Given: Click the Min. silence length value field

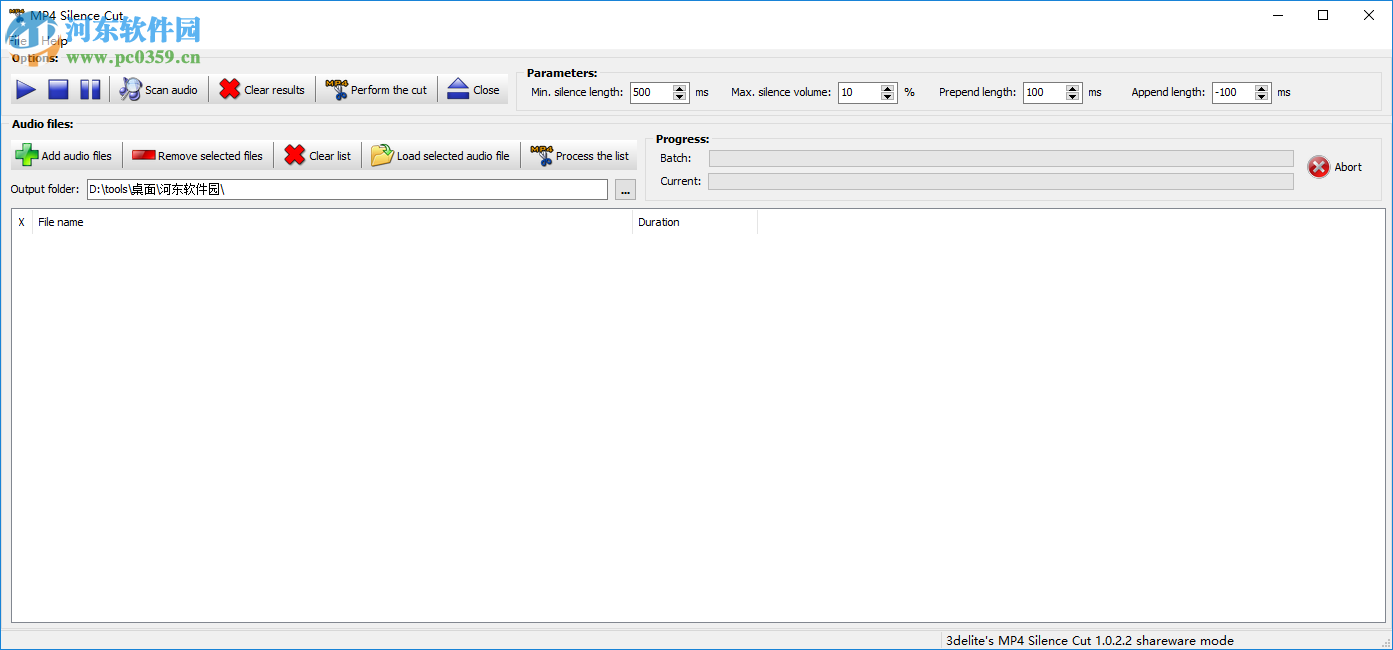Looking at the screenshot, I should pyautogui.click(x=651, y=92).
